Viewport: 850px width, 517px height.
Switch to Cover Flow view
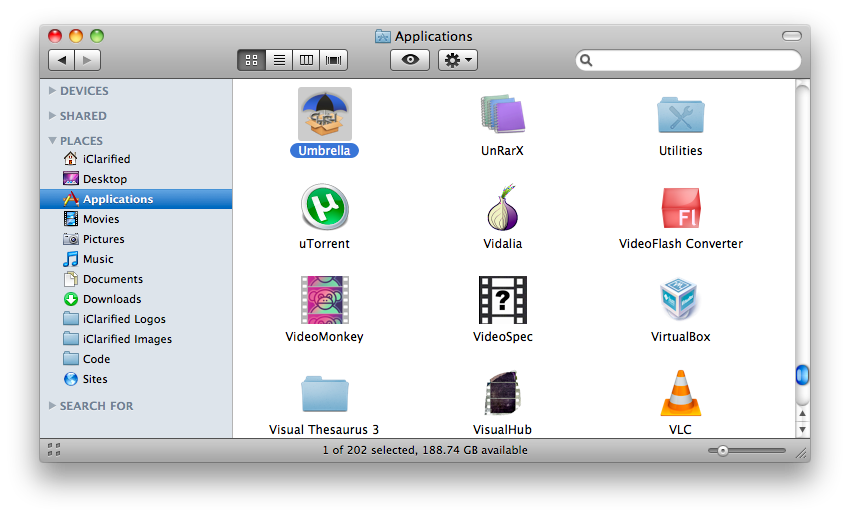pyautogui.click(x=333, y=60)
